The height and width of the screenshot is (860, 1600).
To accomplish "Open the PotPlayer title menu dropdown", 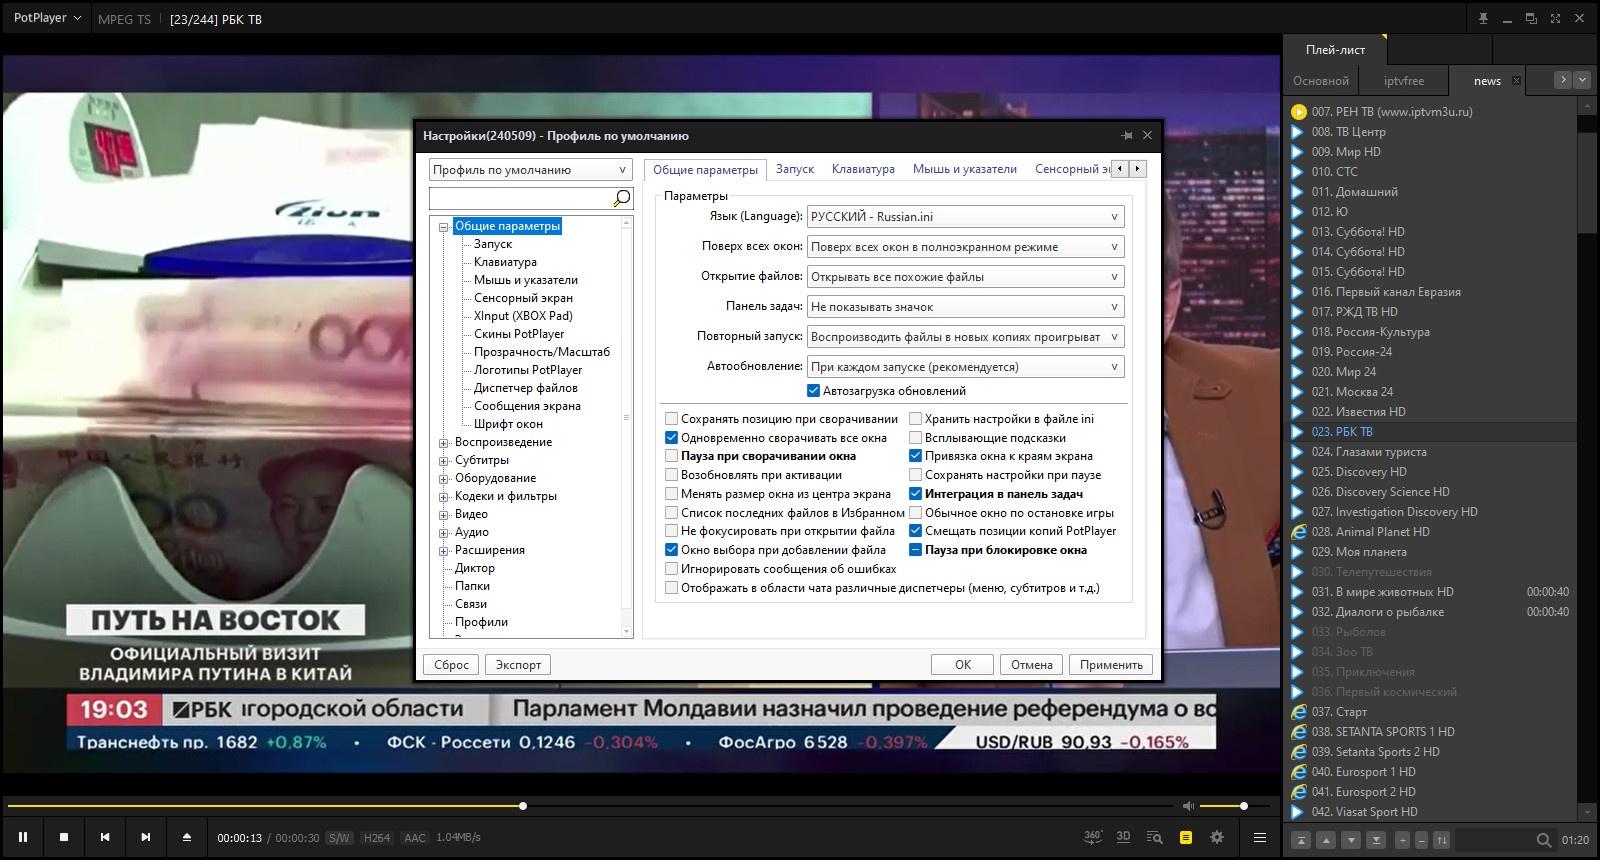I will coord(47,18).
